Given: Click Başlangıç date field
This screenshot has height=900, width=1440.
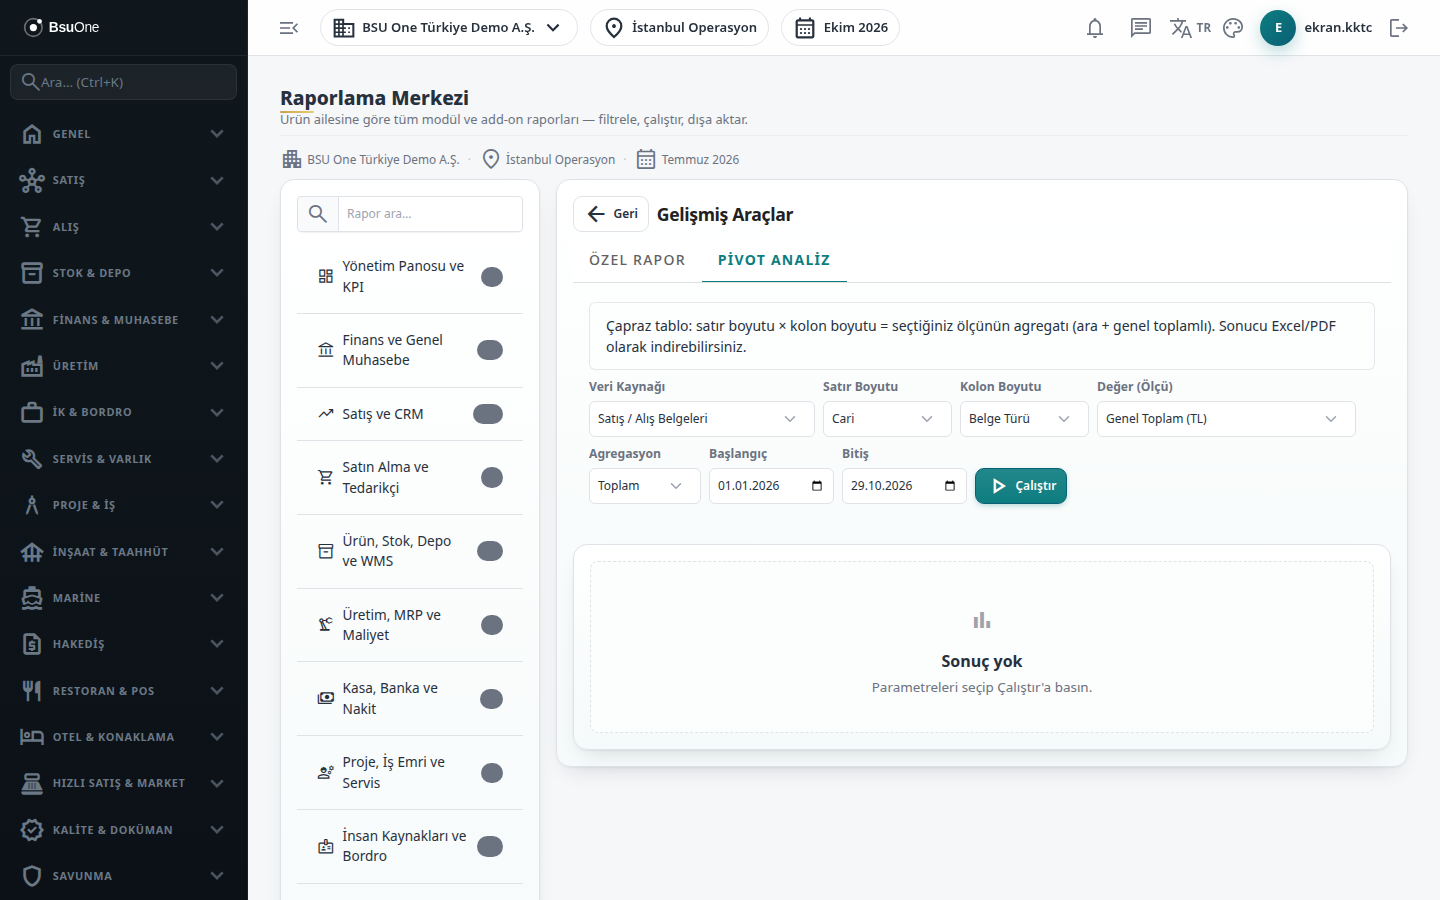Looking at the screenshot, I should 771,486.
